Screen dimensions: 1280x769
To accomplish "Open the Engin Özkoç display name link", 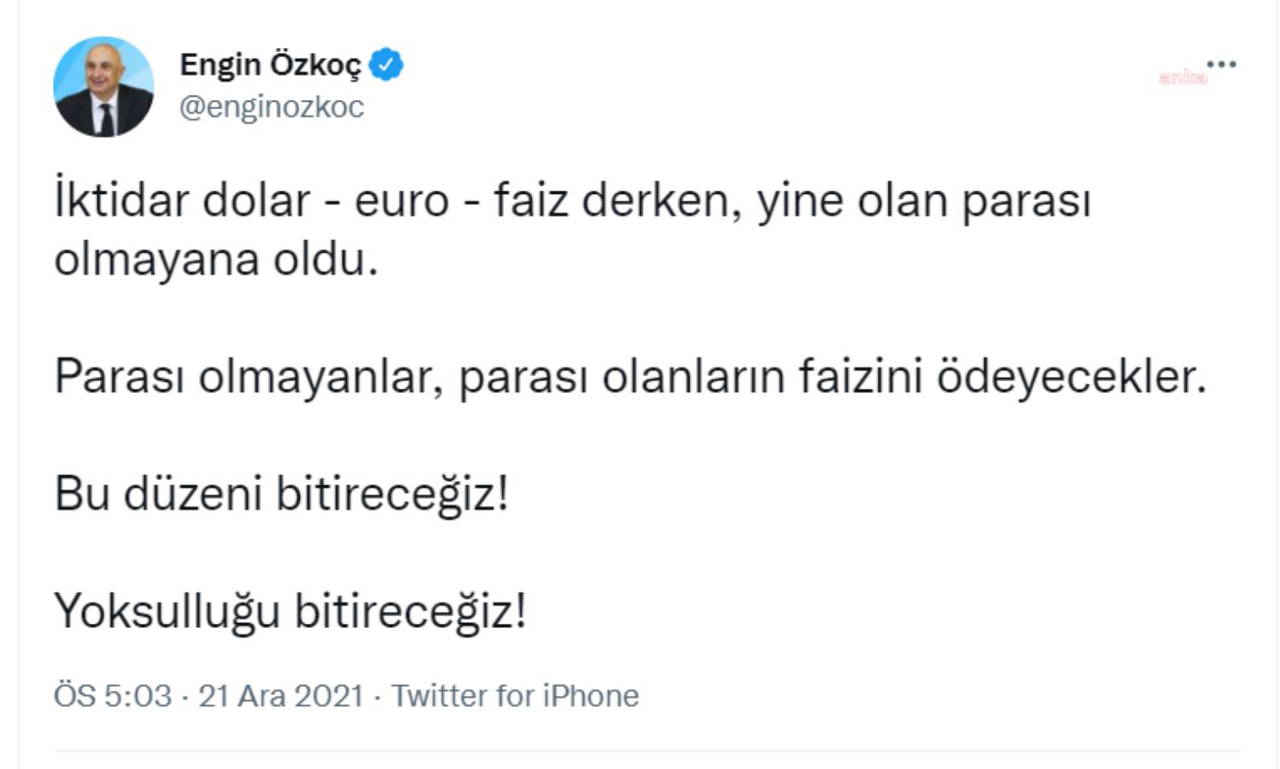I will [272, 66].
